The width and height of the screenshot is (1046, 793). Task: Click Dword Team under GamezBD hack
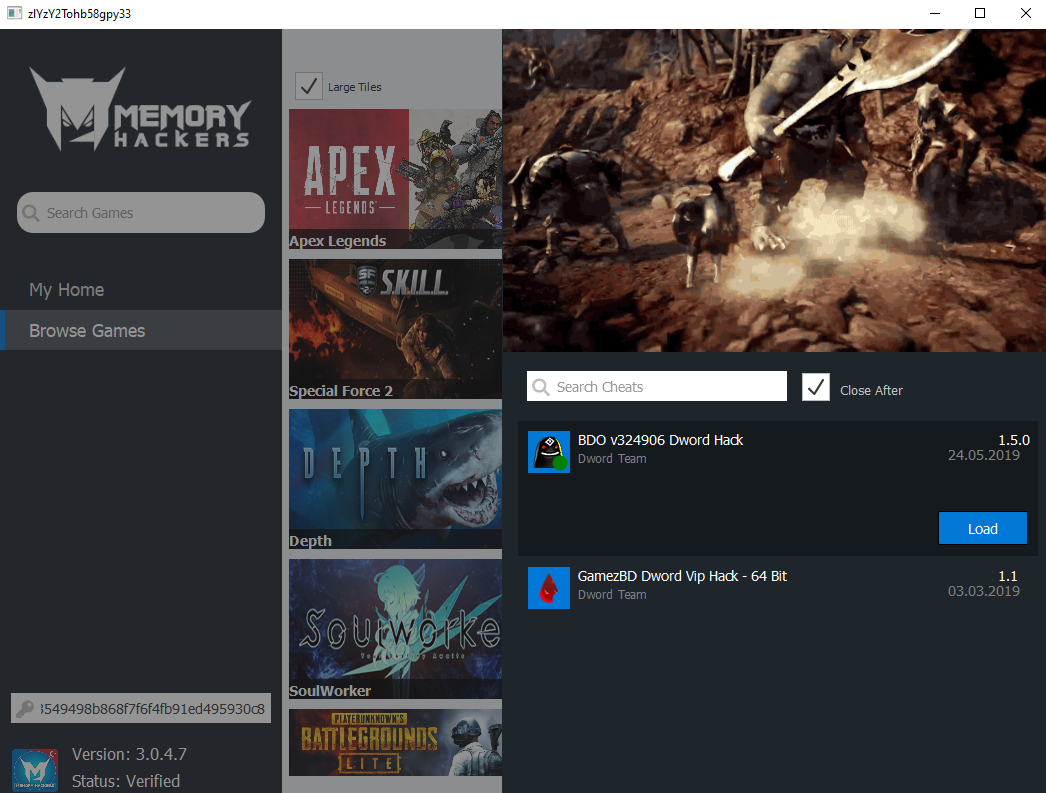(612, 595)
